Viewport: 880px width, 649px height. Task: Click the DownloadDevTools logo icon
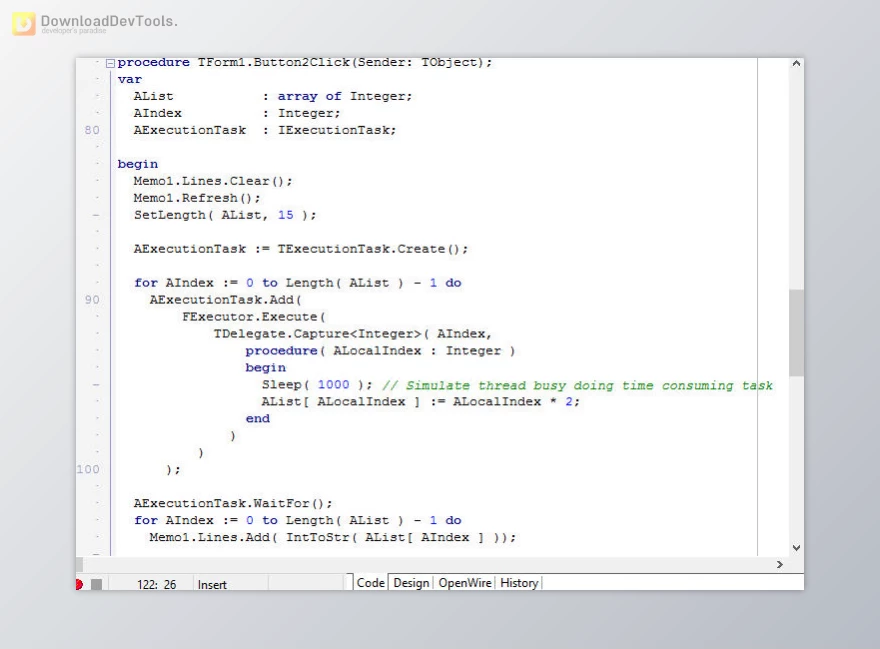[24, 24]
